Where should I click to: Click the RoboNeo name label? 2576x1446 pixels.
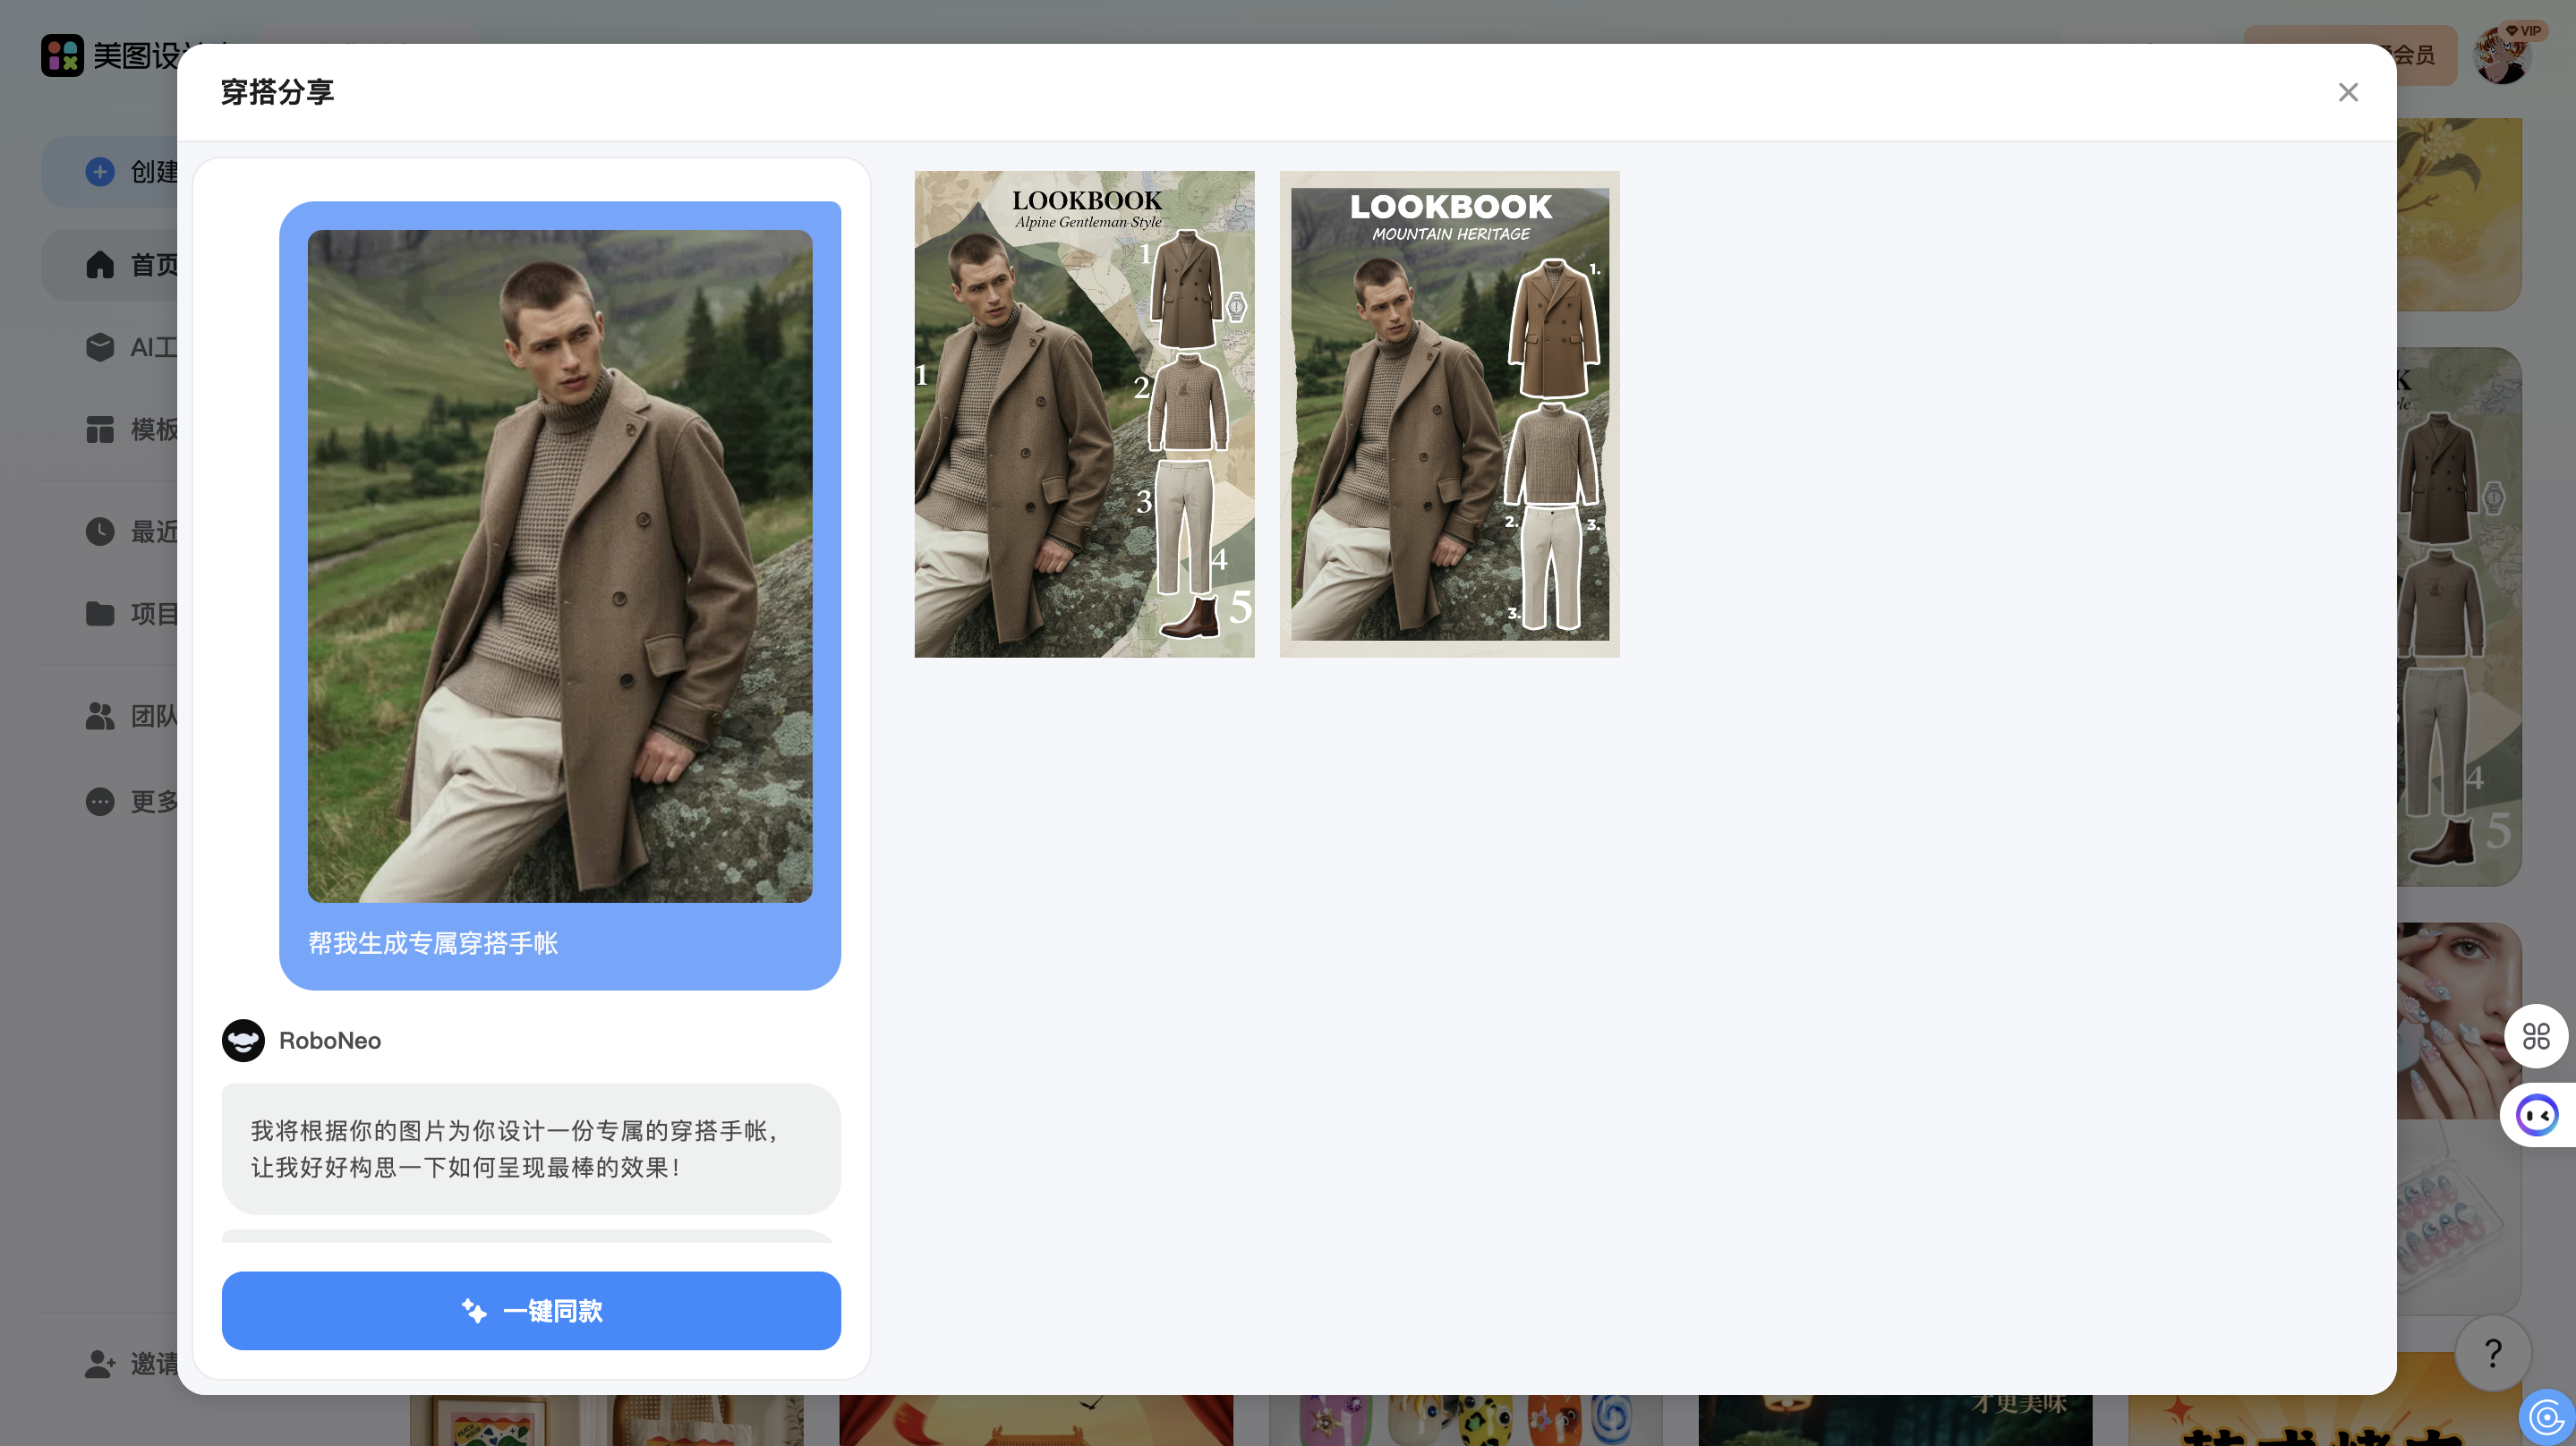[330, 1040]
